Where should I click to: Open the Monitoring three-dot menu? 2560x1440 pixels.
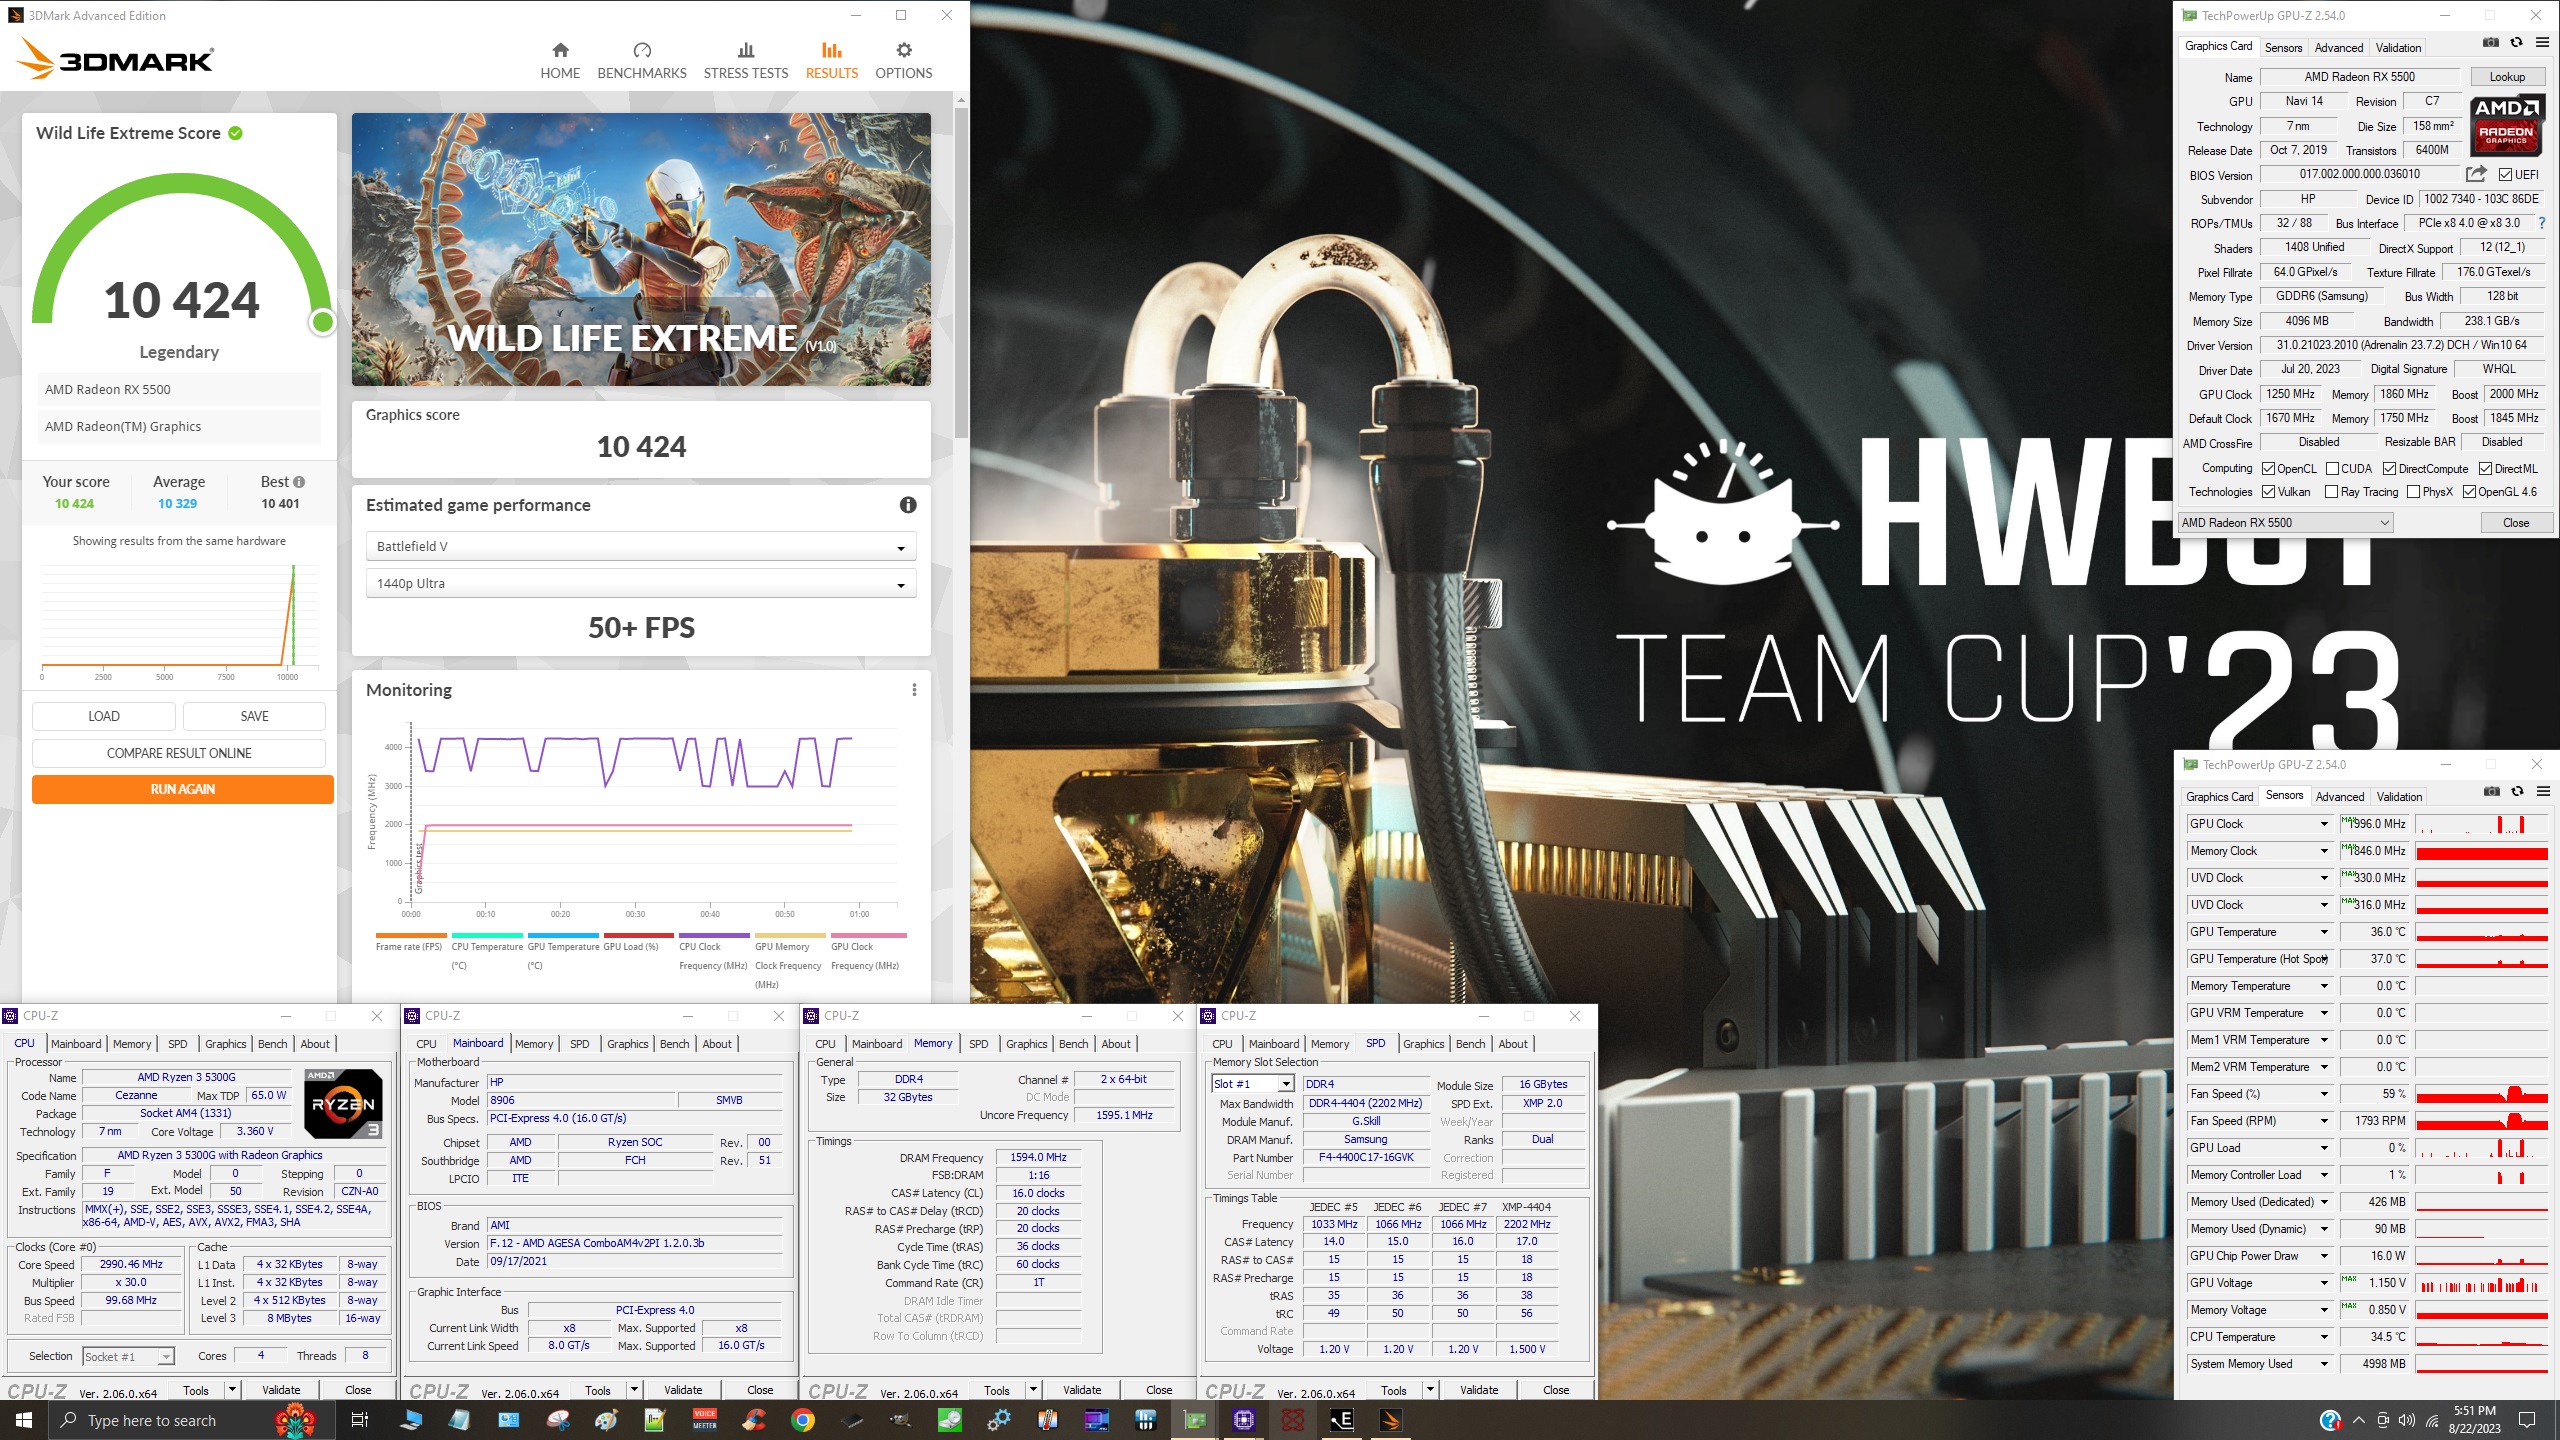coord(914,690)
